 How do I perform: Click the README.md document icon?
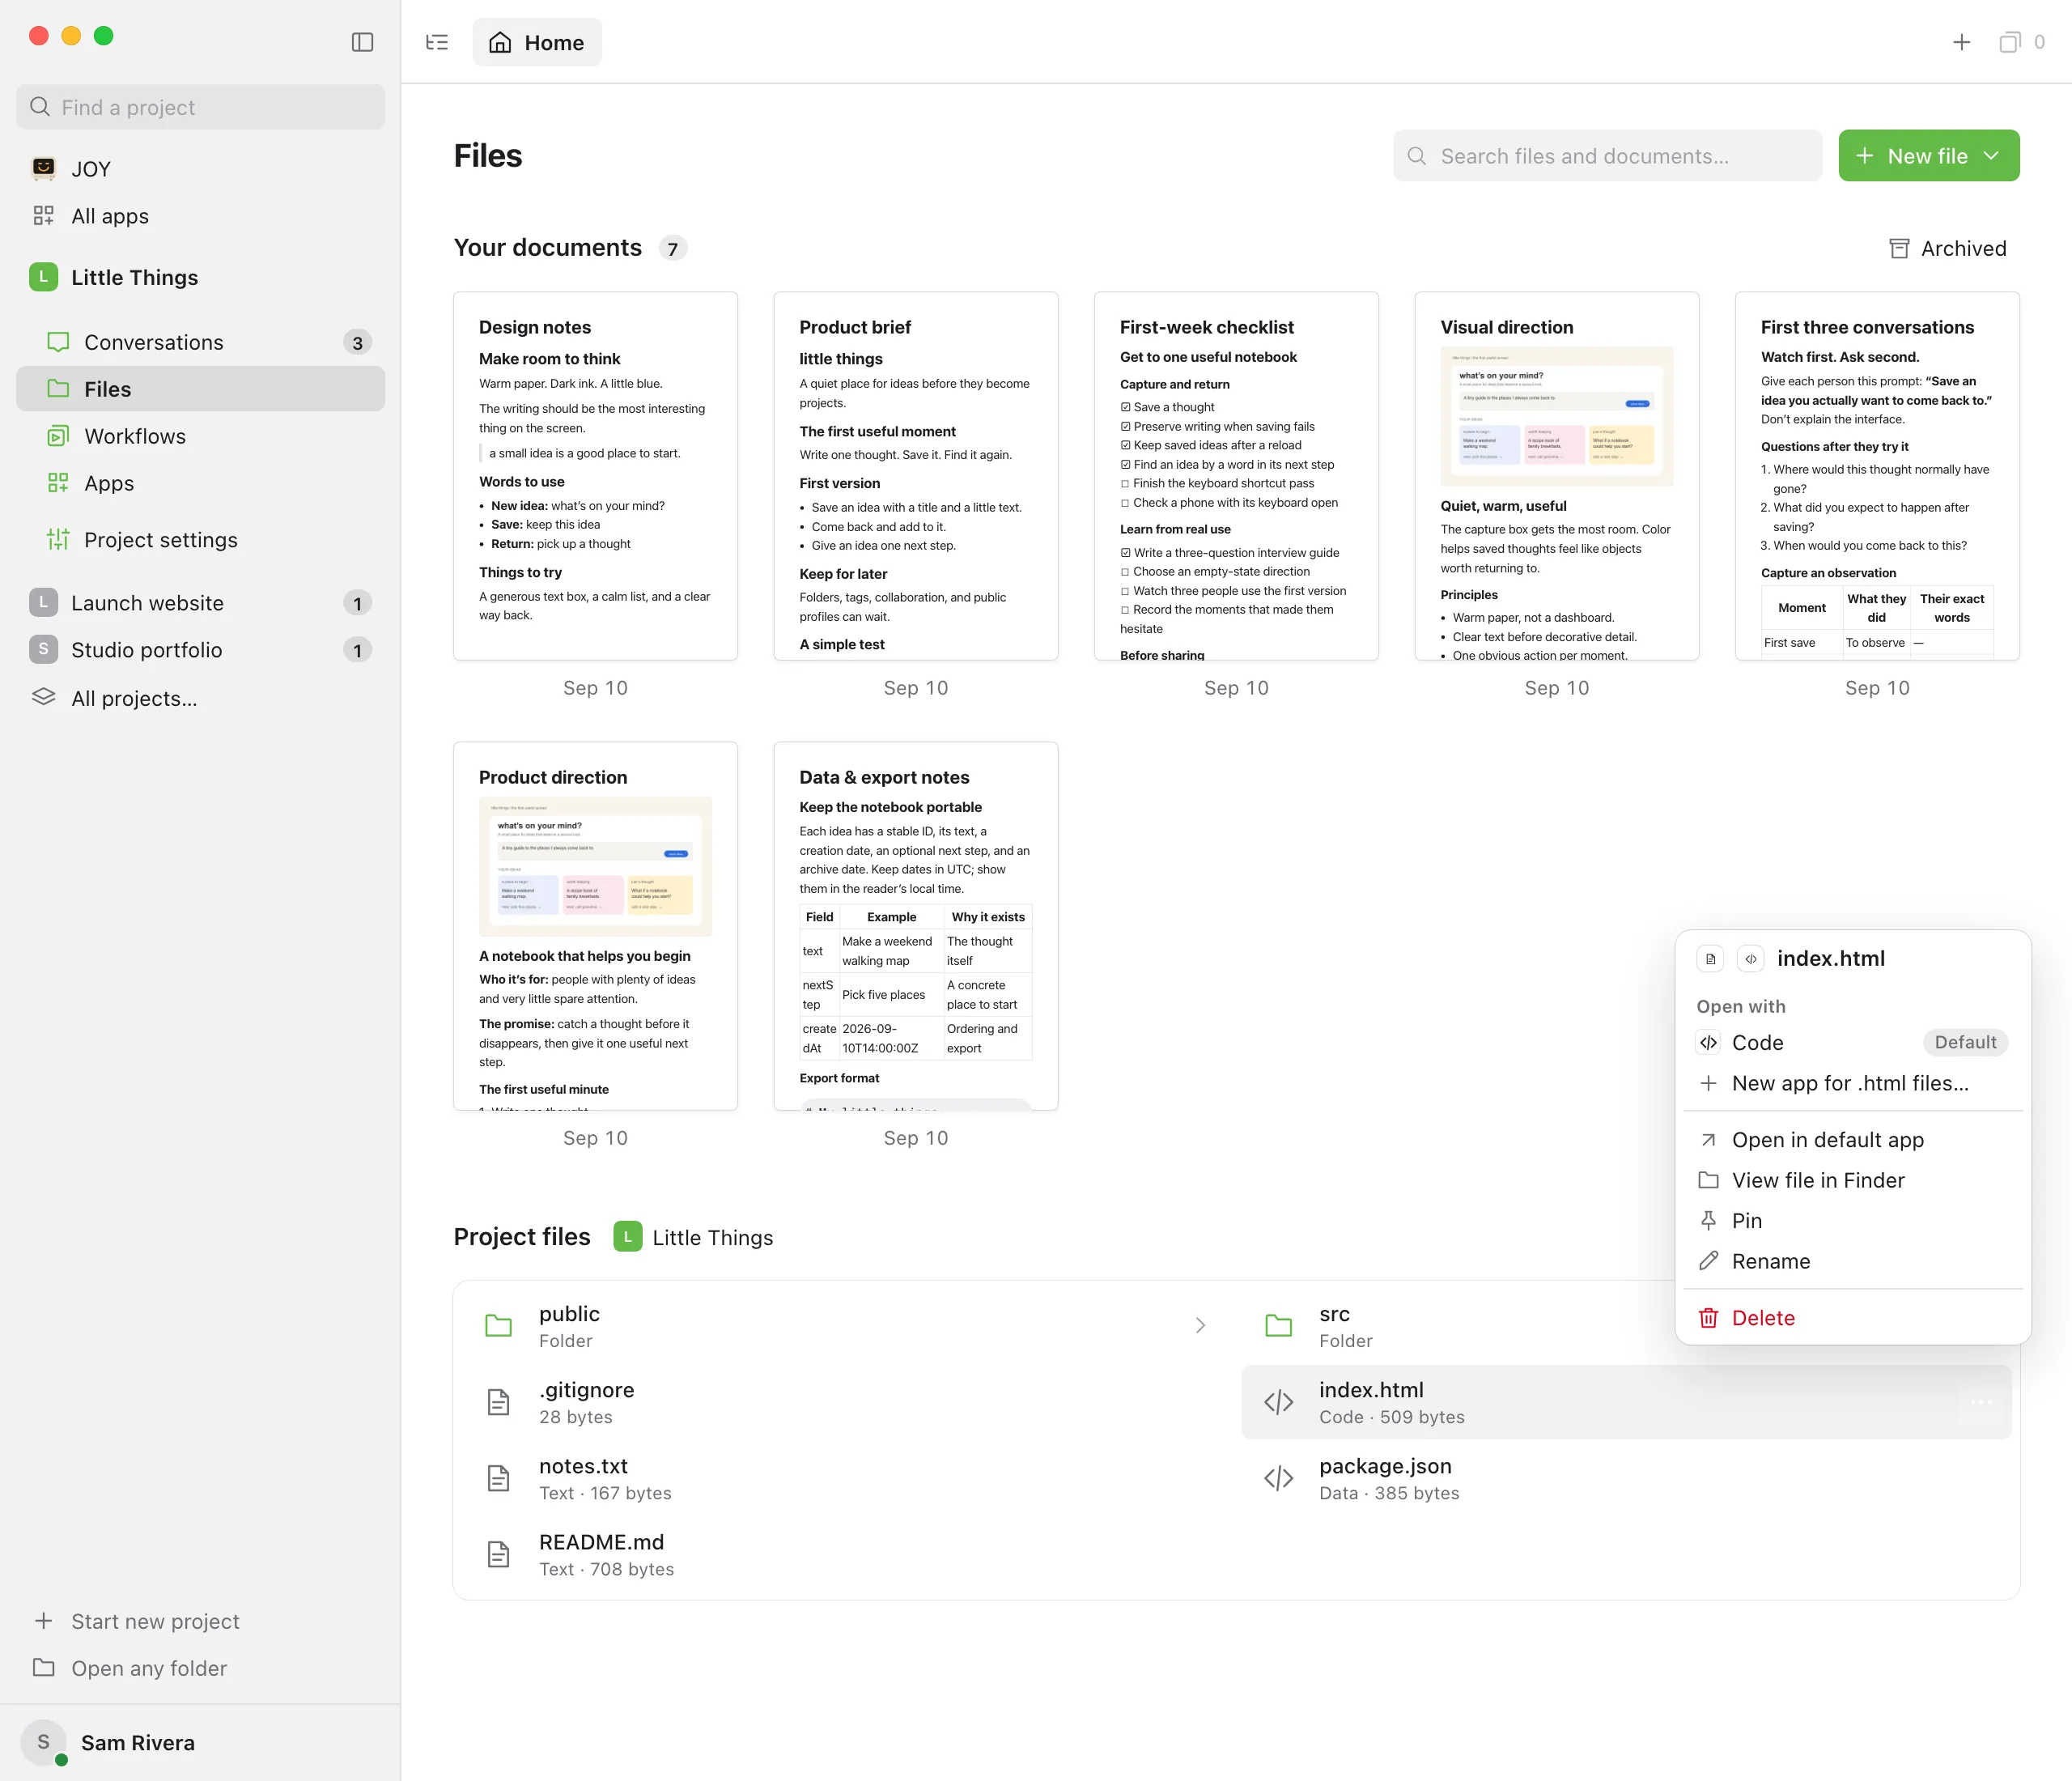pyautogui.click(x=498, y=1554)
